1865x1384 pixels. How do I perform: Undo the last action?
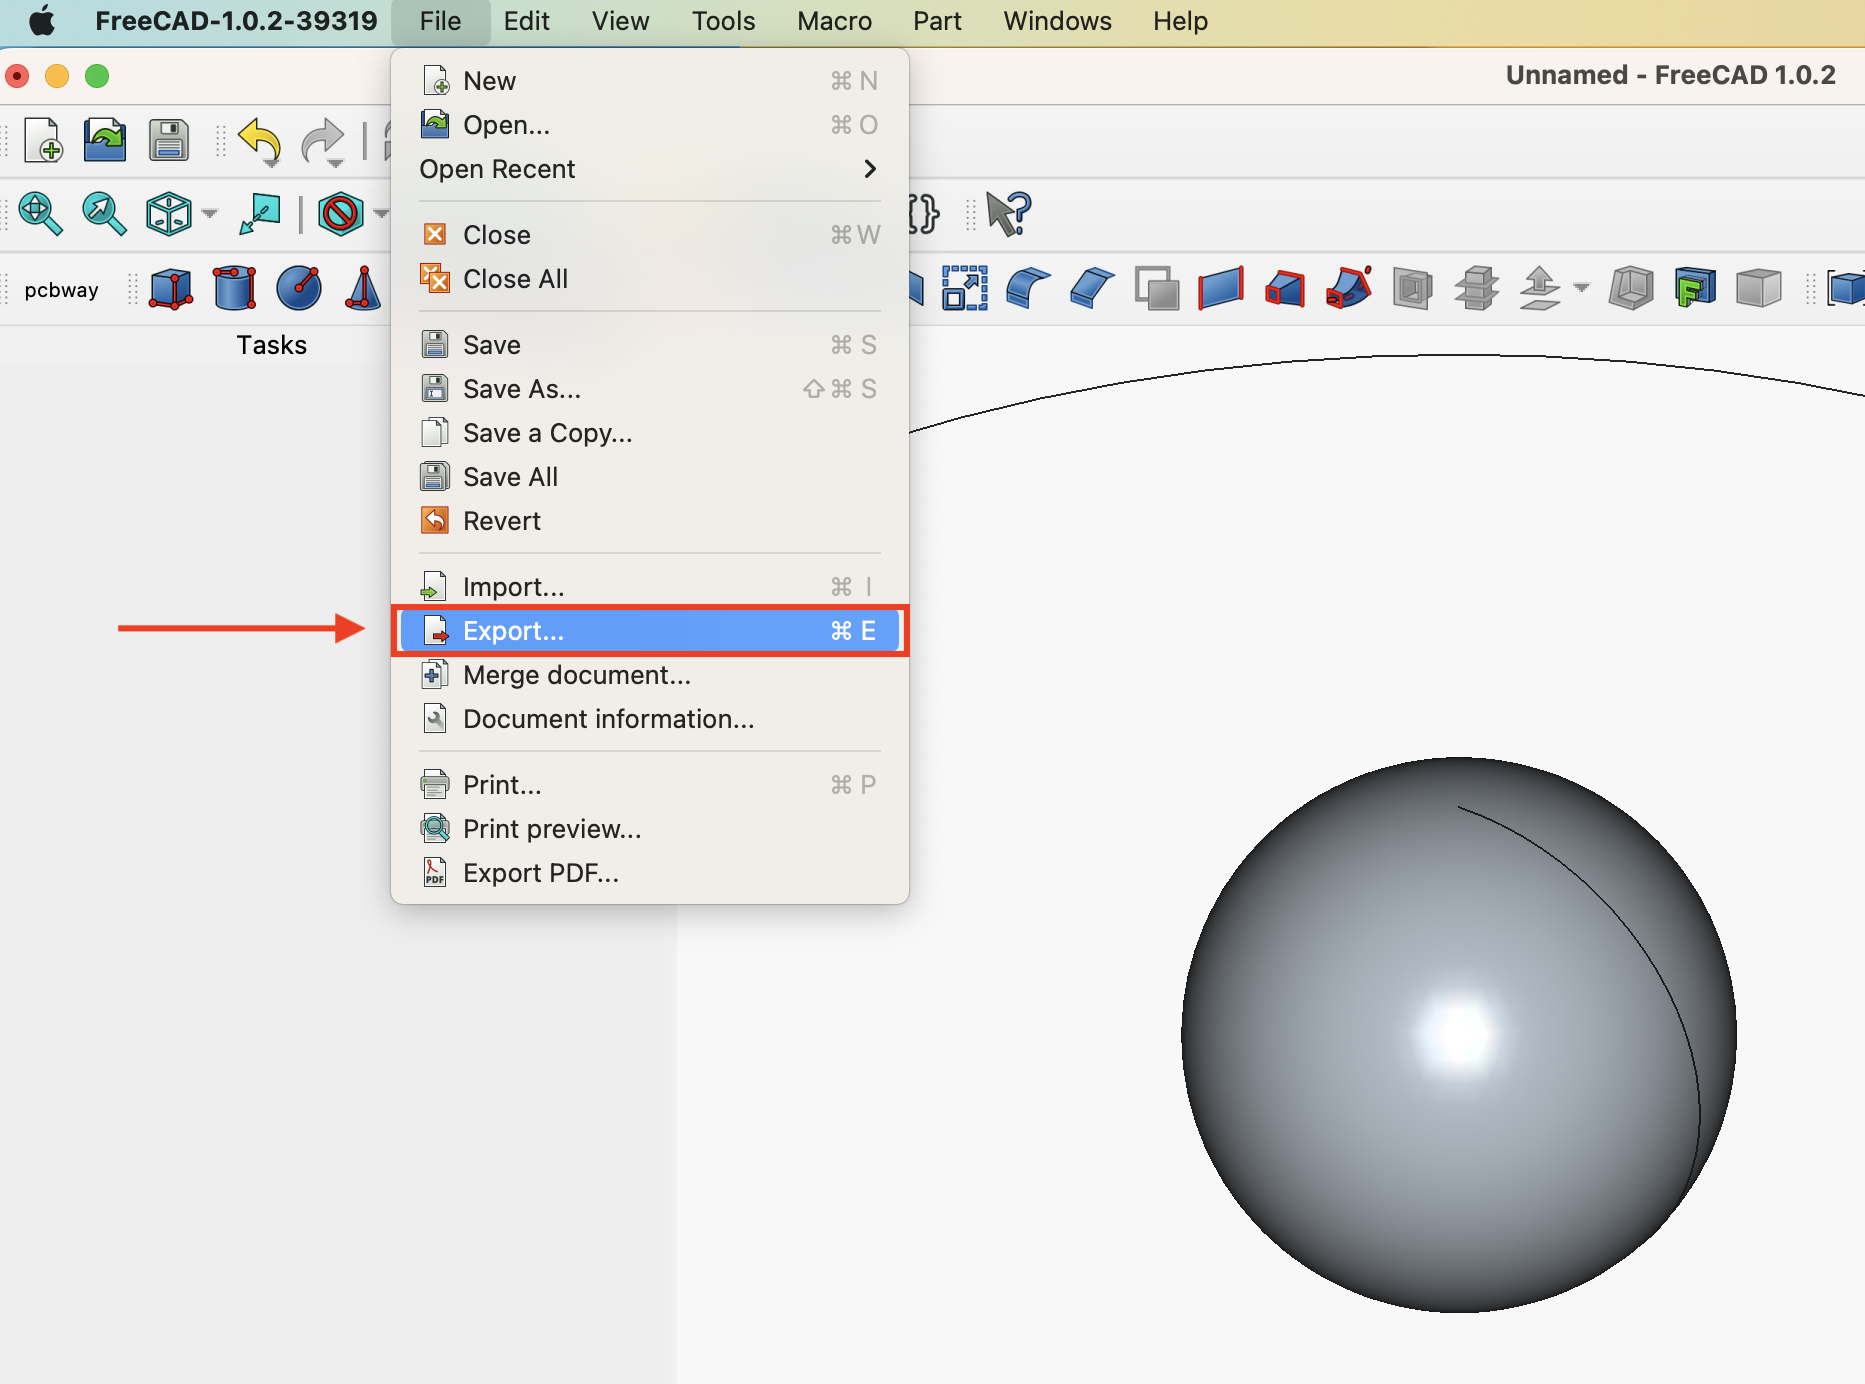point(258,140)
